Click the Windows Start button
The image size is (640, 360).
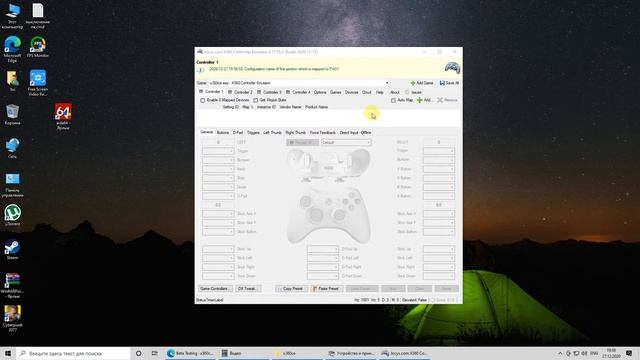point(8,353)
